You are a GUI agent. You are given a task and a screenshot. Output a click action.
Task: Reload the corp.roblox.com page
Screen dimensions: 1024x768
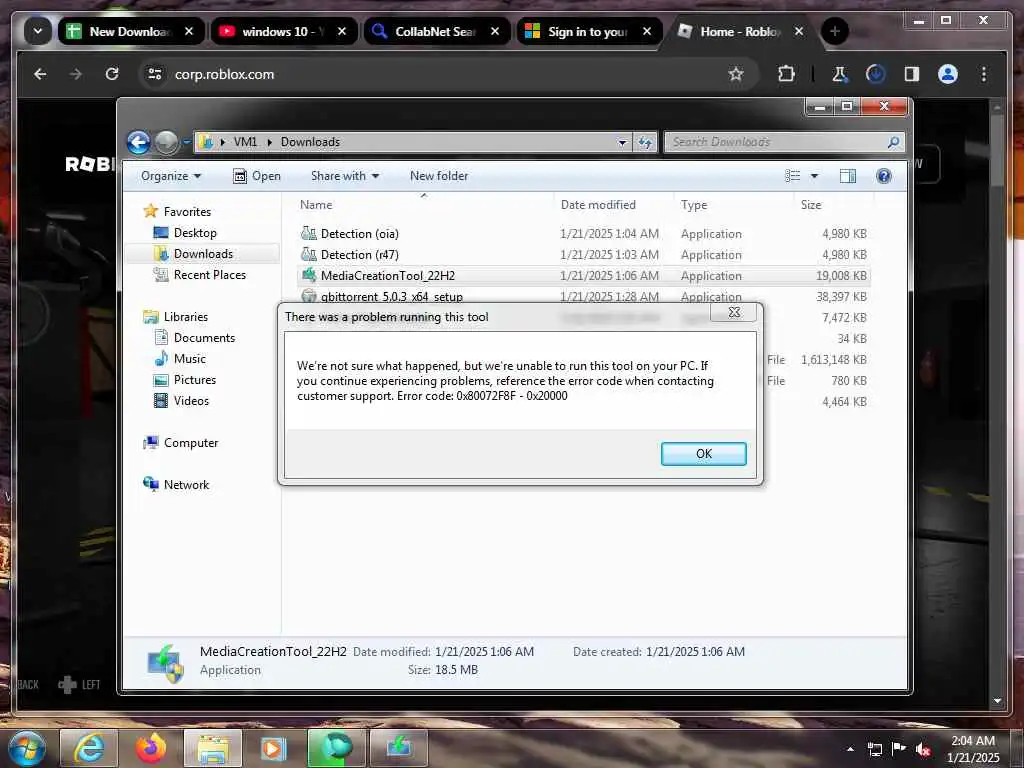coord(112,74)
